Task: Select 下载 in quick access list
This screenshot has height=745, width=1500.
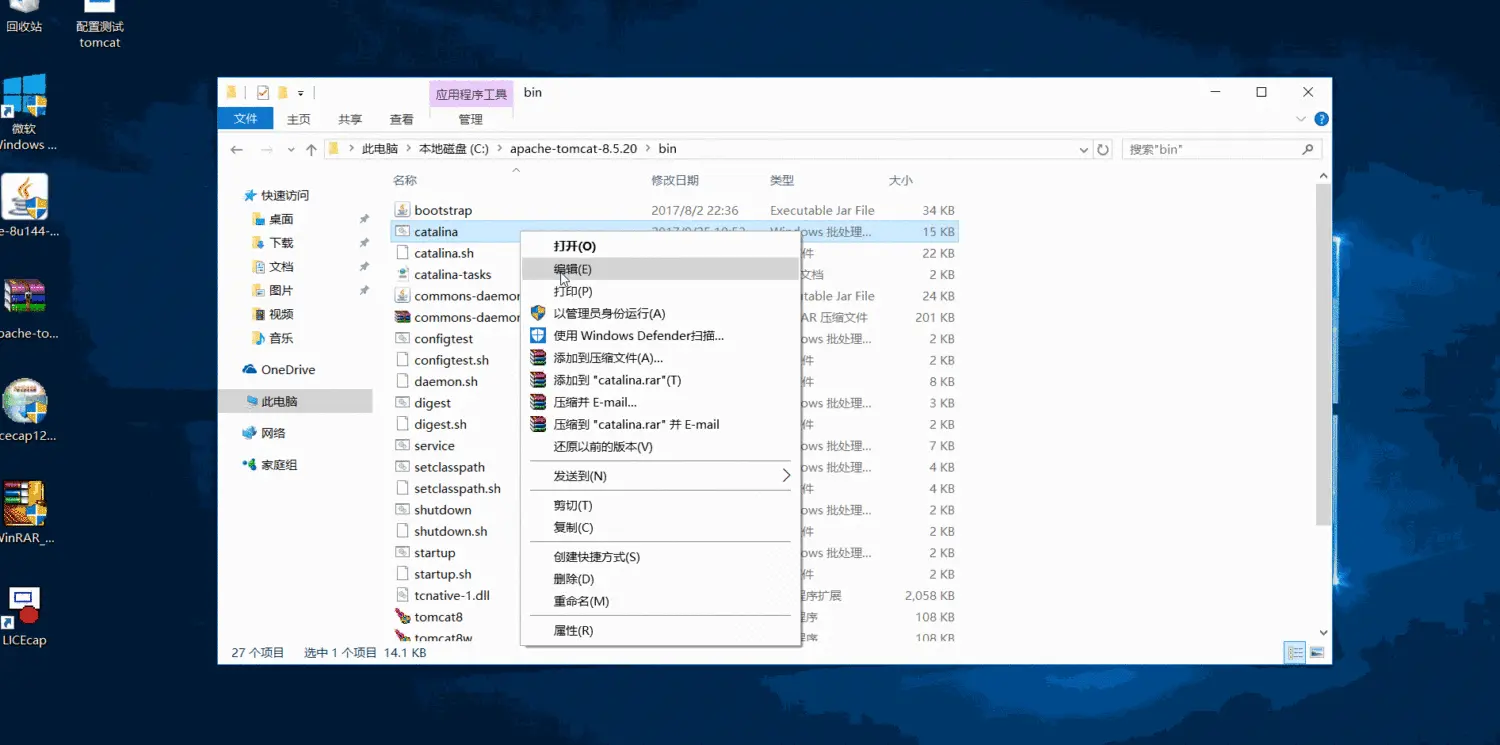Action: point(281,243)
